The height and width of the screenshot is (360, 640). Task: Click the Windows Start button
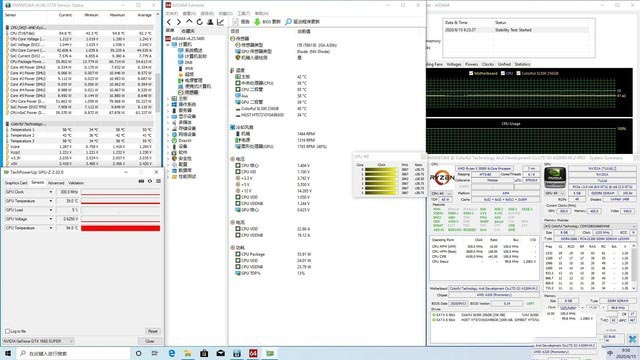(8, 353)
